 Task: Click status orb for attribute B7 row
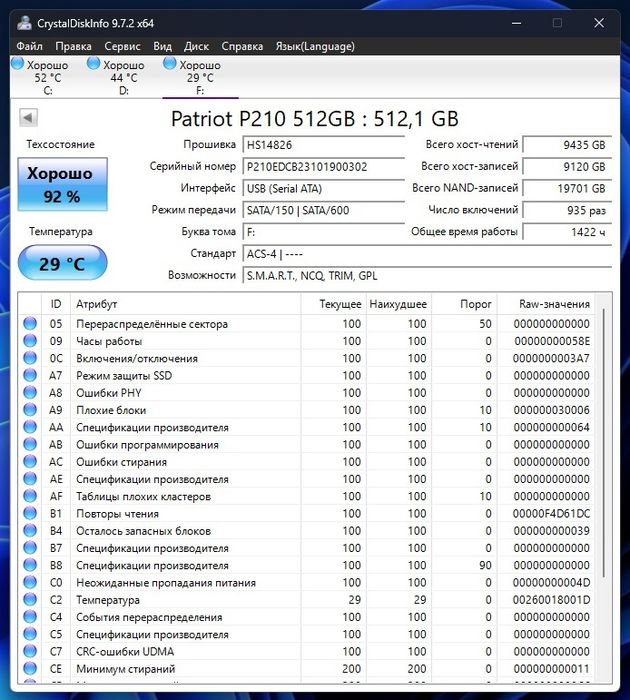click(30, 548)
